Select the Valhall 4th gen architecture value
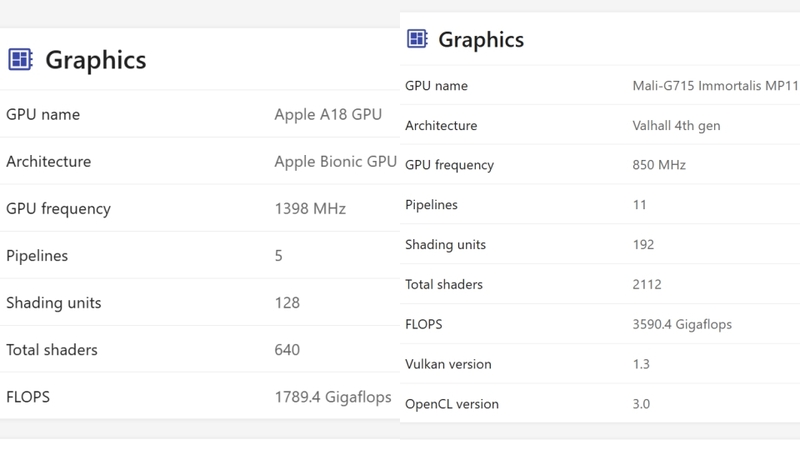The height and width of the screenshot is (450, 800). pyautogui.click(x=676, y=126)
